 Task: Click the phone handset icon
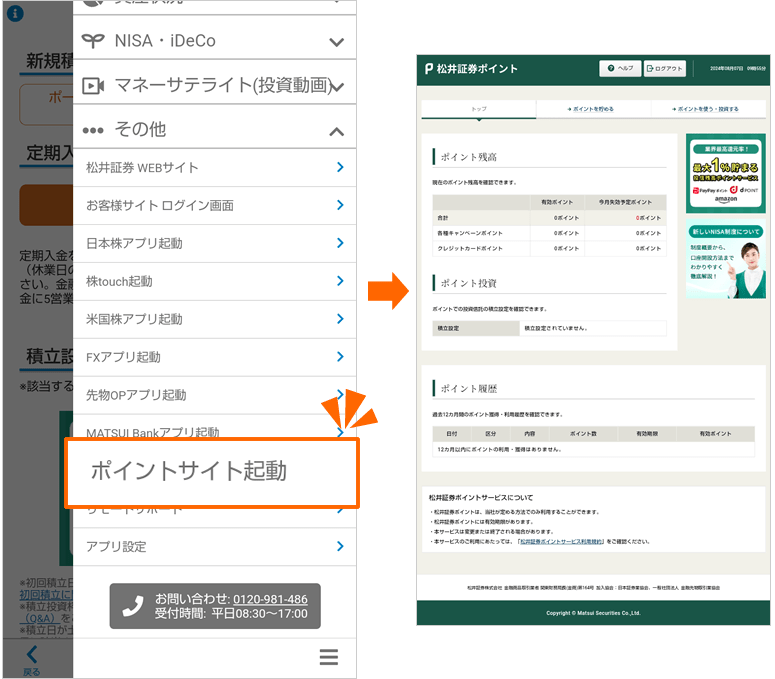(133, 606)
